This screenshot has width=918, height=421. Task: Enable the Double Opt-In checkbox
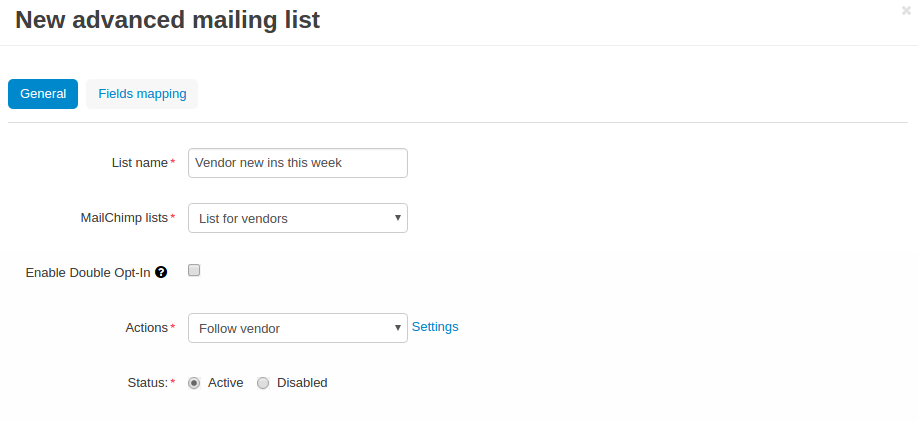coord(194,270)
